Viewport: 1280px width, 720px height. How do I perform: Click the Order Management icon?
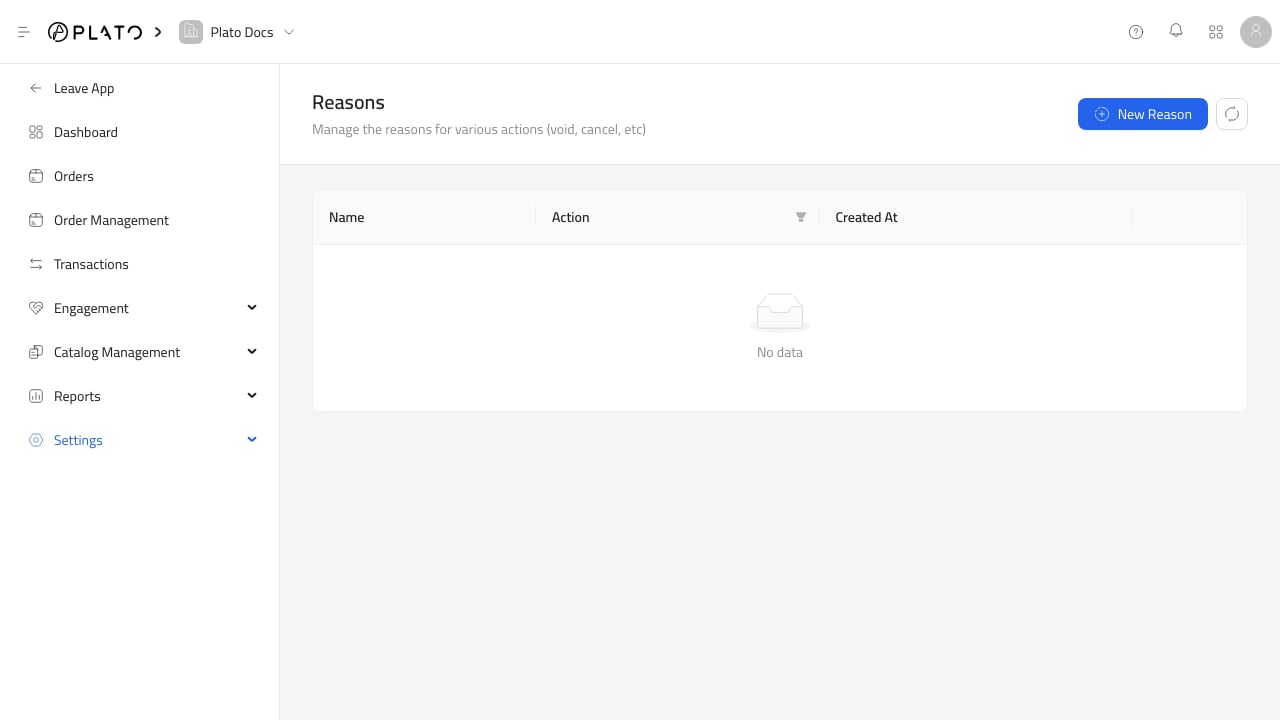36,220
